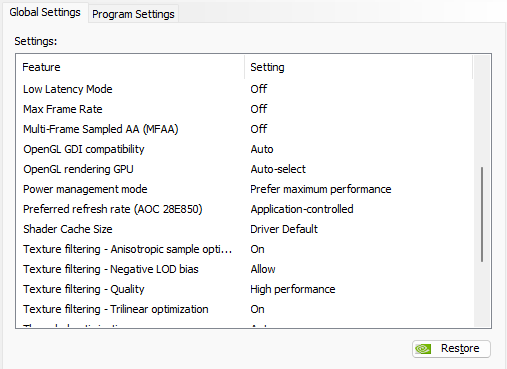
Task: Click the Feature column header
Action: [x=130, y=67]
